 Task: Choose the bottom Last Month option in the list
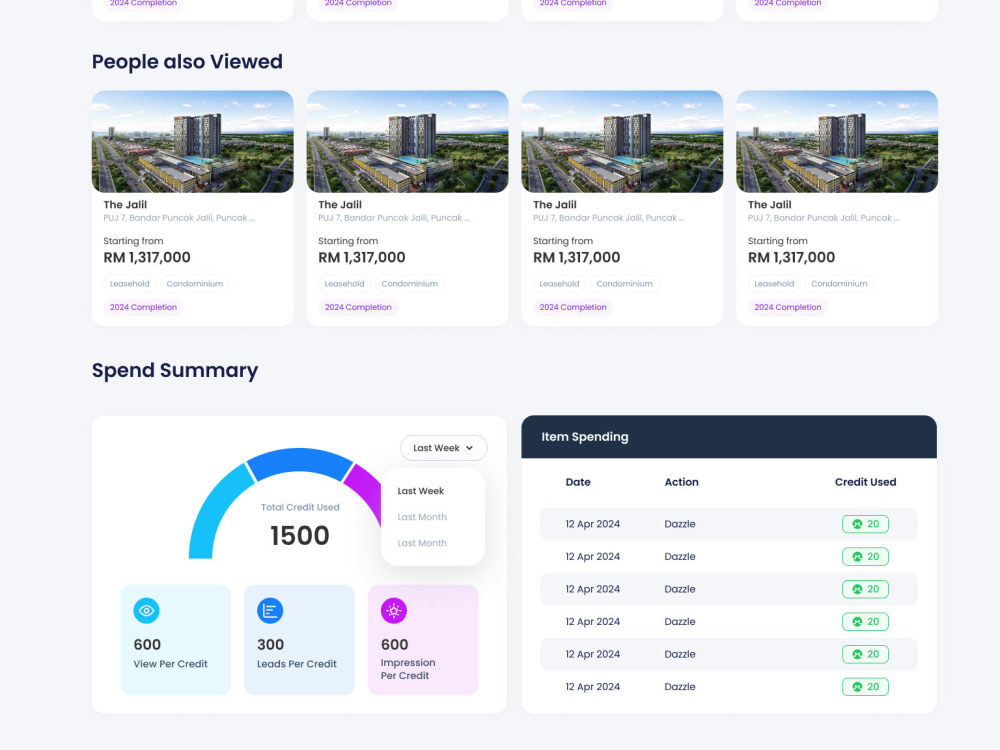(x=422, y=543)
